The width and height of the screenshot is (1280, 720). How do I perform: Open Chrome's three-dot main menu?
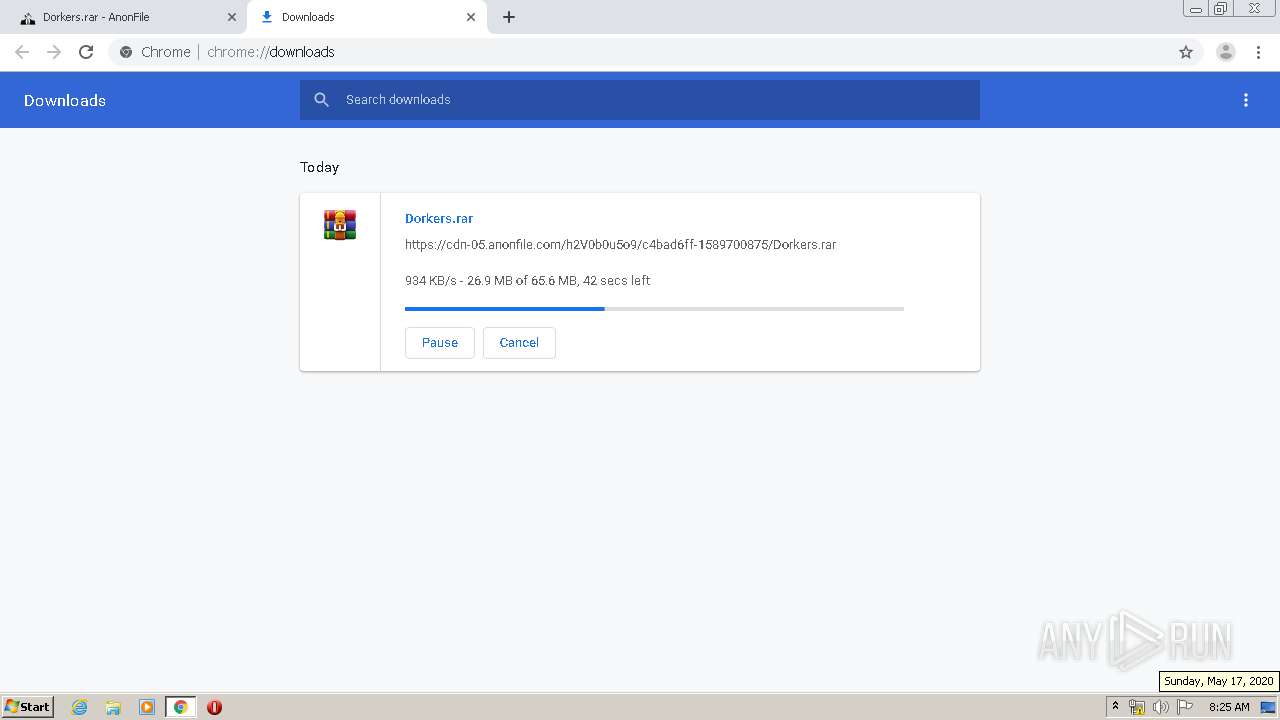1258,52
